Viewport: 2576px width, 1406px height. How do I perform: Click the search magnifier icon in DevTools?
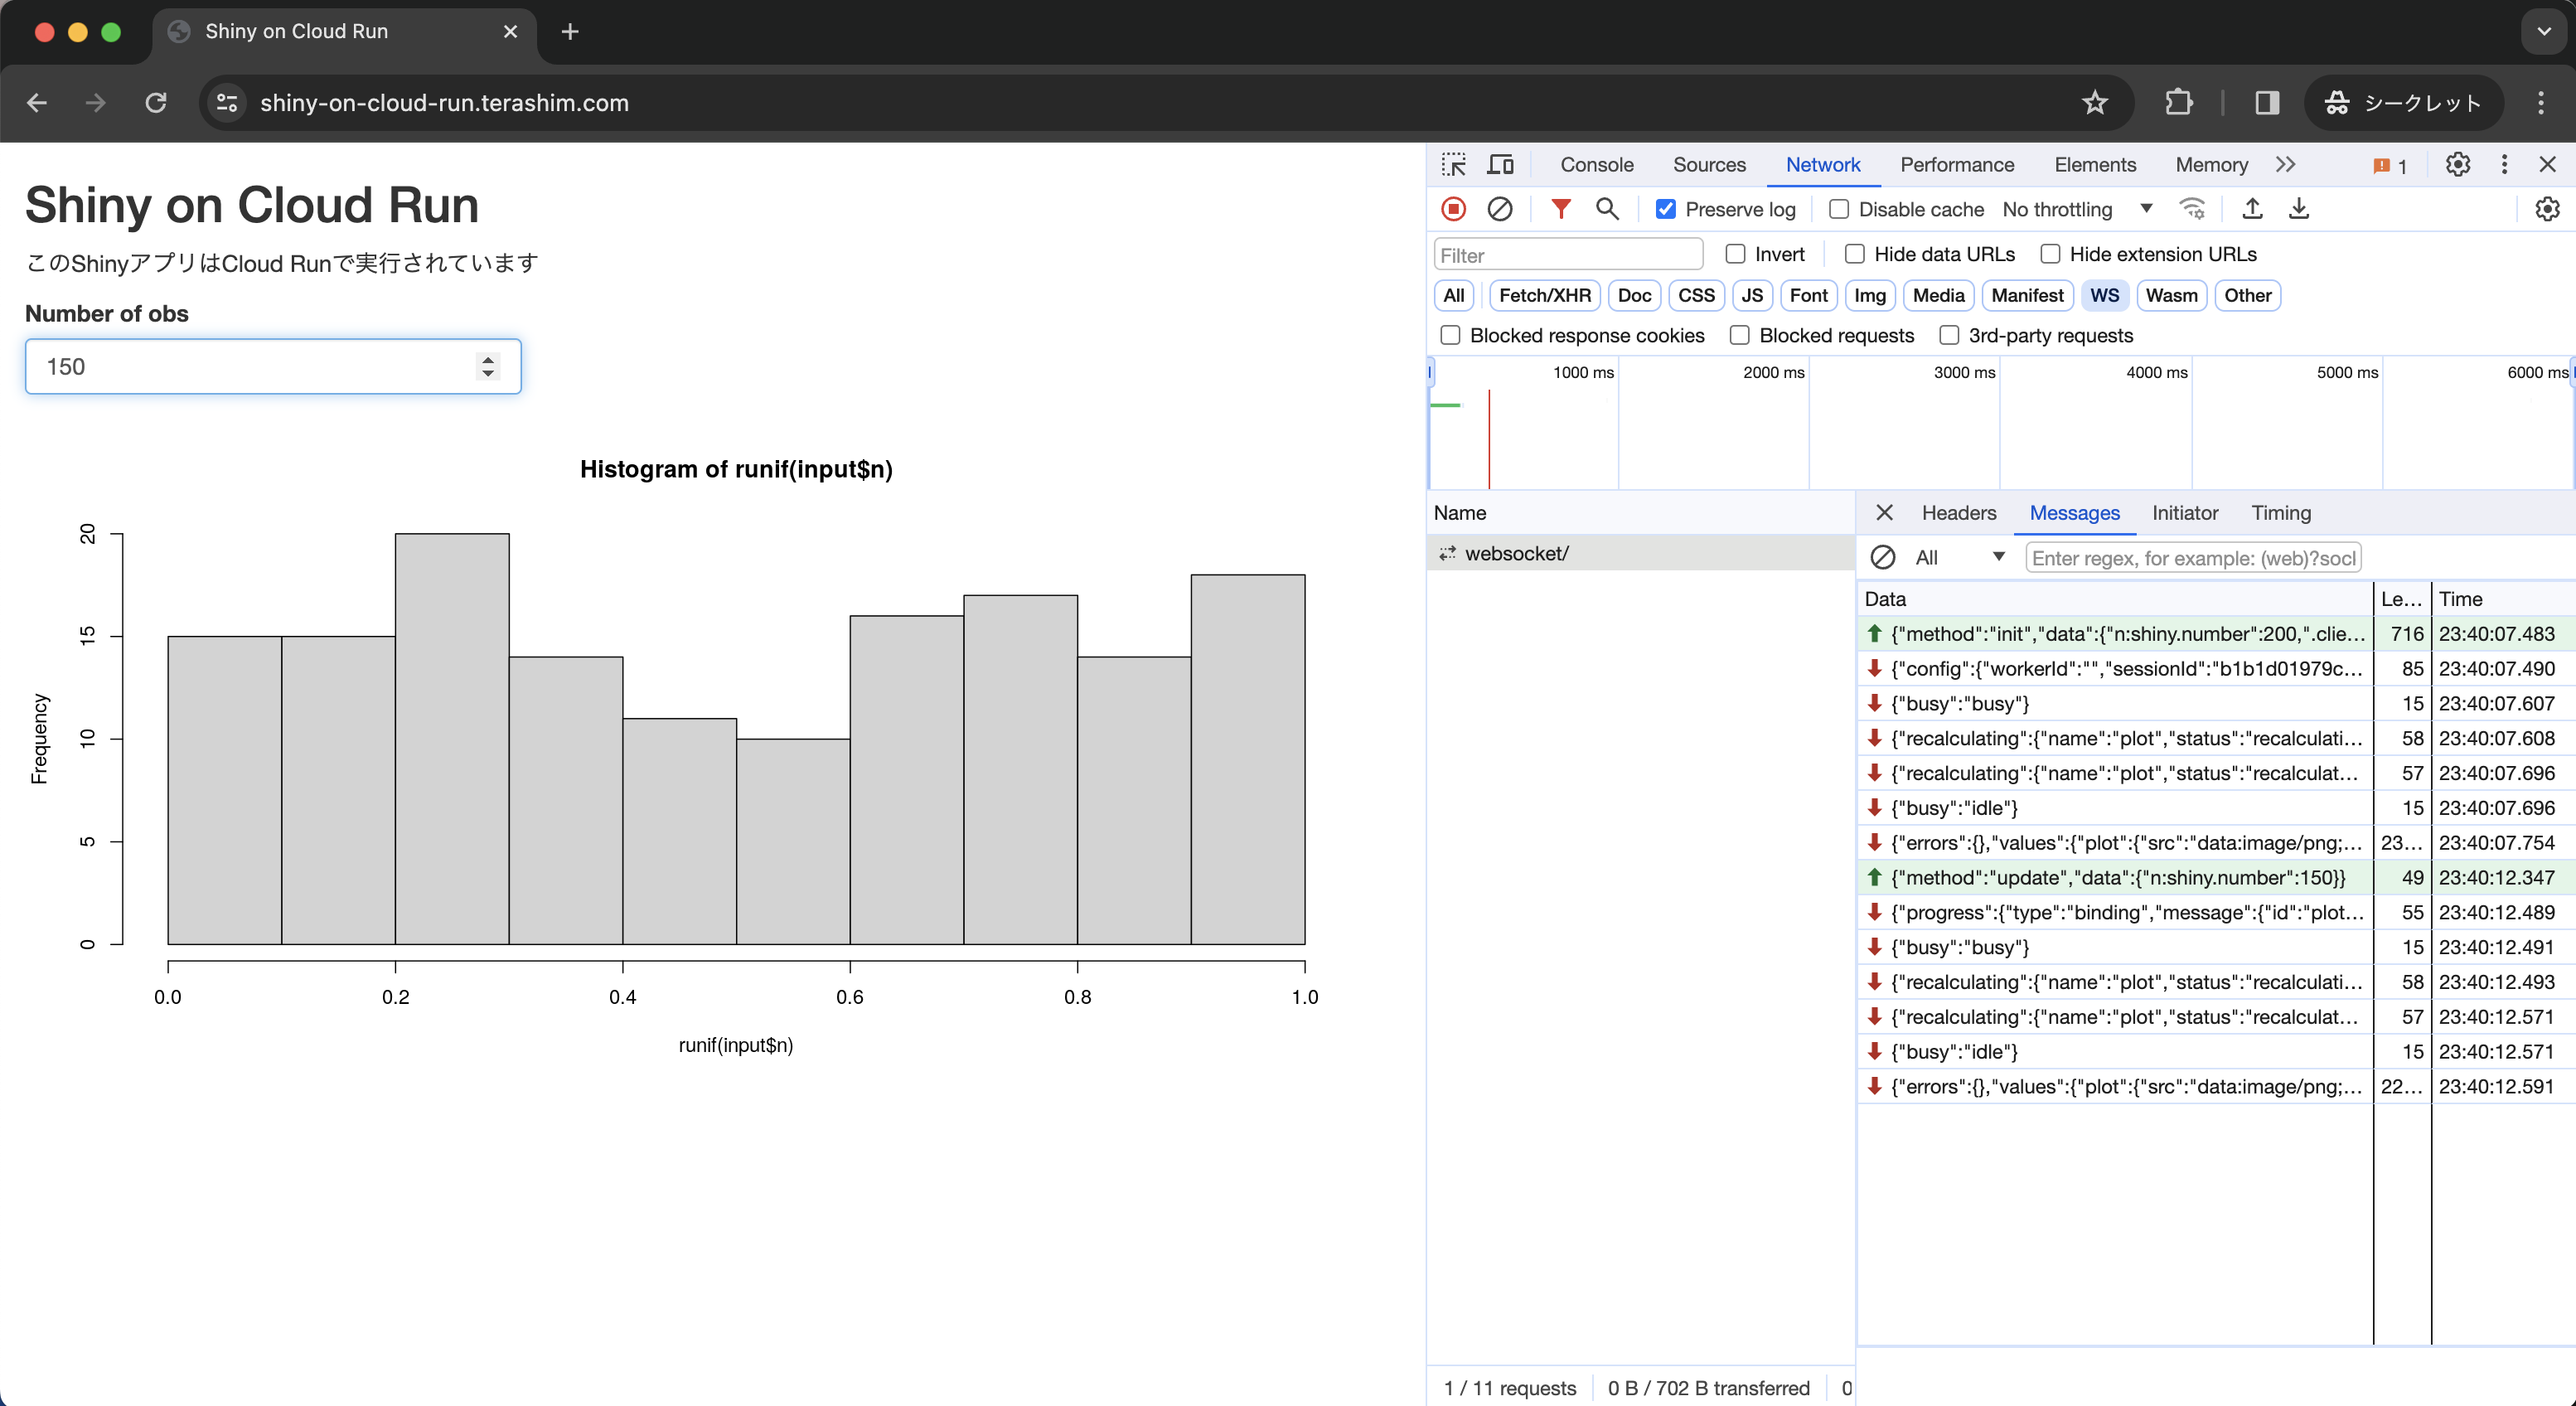[1606, 208]
